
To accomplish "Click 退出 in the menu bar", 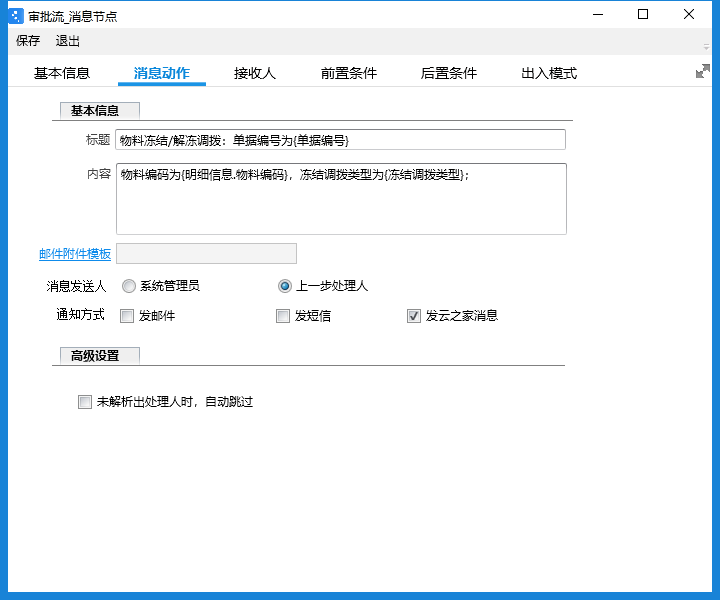I will pyautogui.click(x=68, y=41).
